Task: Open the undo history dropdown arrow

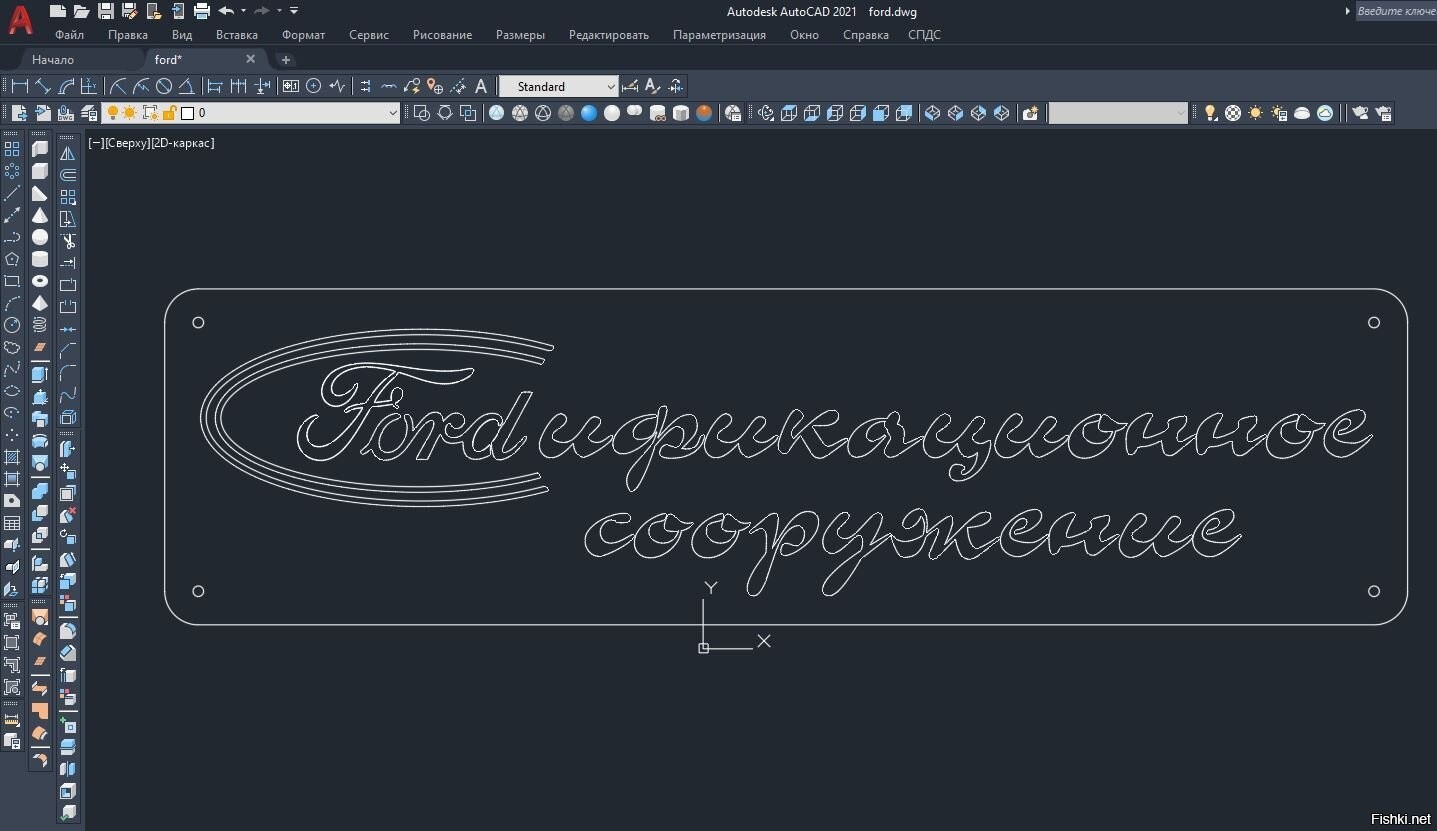Action: 243,11
